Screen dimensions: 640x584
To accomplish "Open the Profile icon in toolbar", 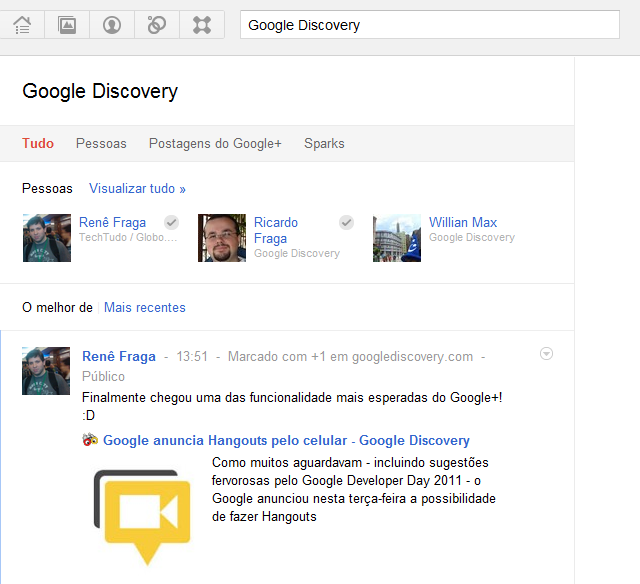I will (112, 25).
